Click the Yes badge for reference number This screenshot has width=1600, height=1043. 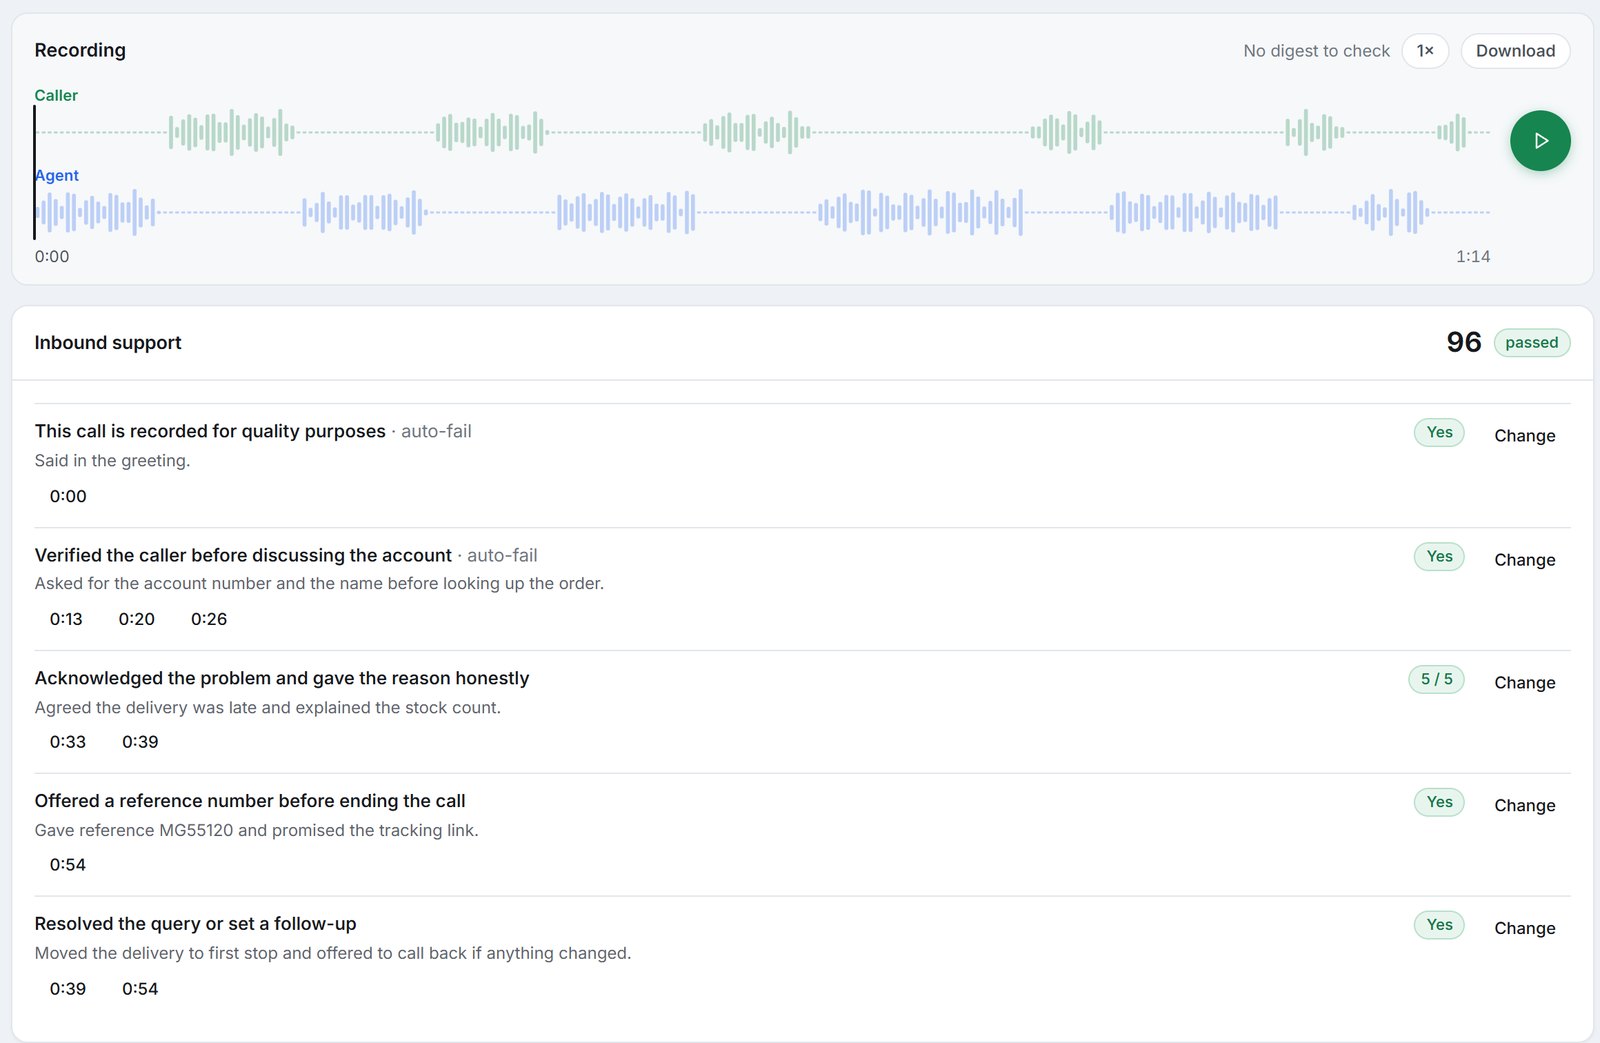(1439, 802)
